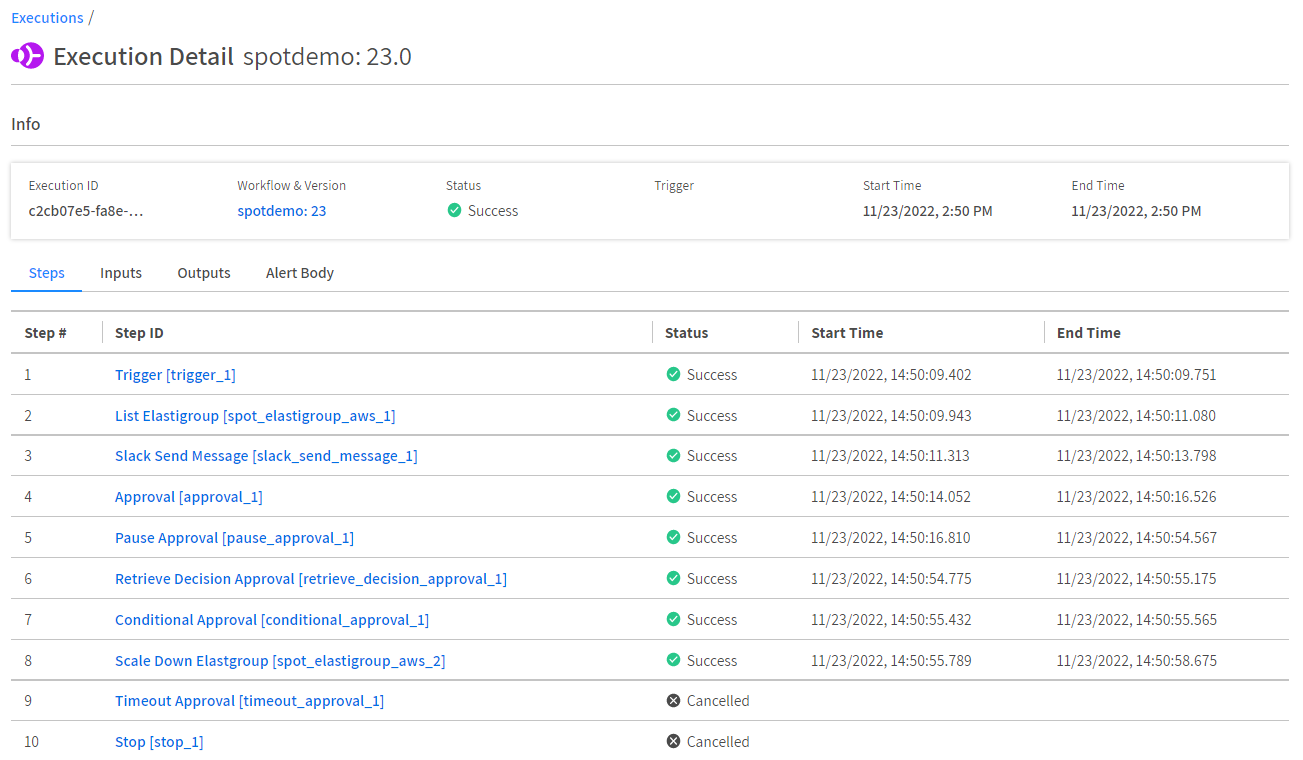Click the success icon for Pause Approval row
1303x760 pixels.
click(x=673, y=538)
